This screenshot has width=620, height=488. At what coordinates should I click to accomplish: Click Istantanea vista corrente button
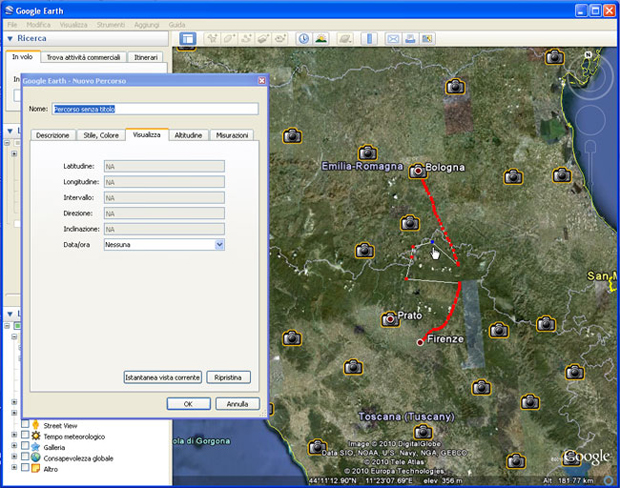pos(163,377)
